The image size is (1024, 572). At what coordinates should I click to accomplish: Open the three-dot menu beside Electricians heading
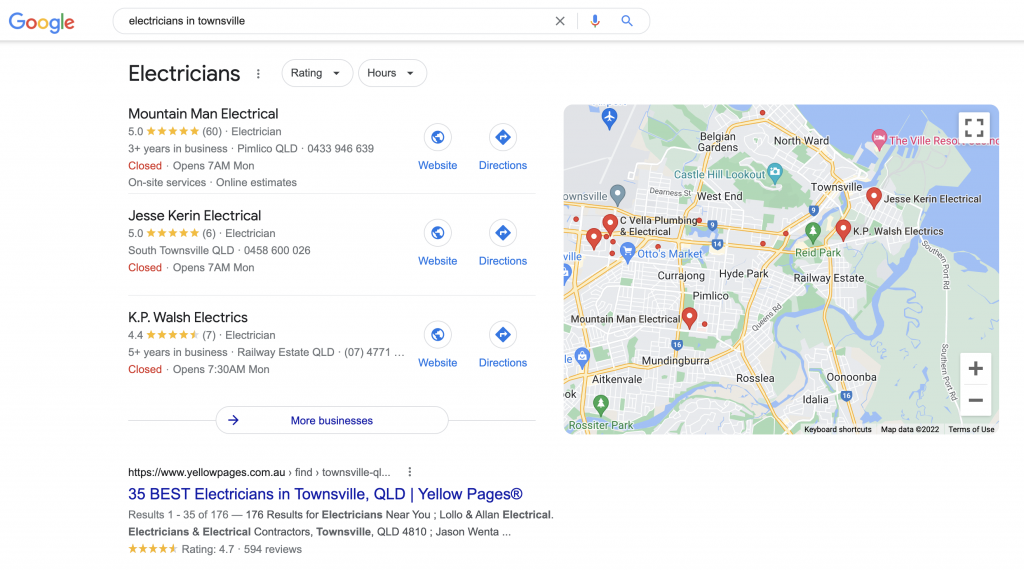tap(258, 74)
